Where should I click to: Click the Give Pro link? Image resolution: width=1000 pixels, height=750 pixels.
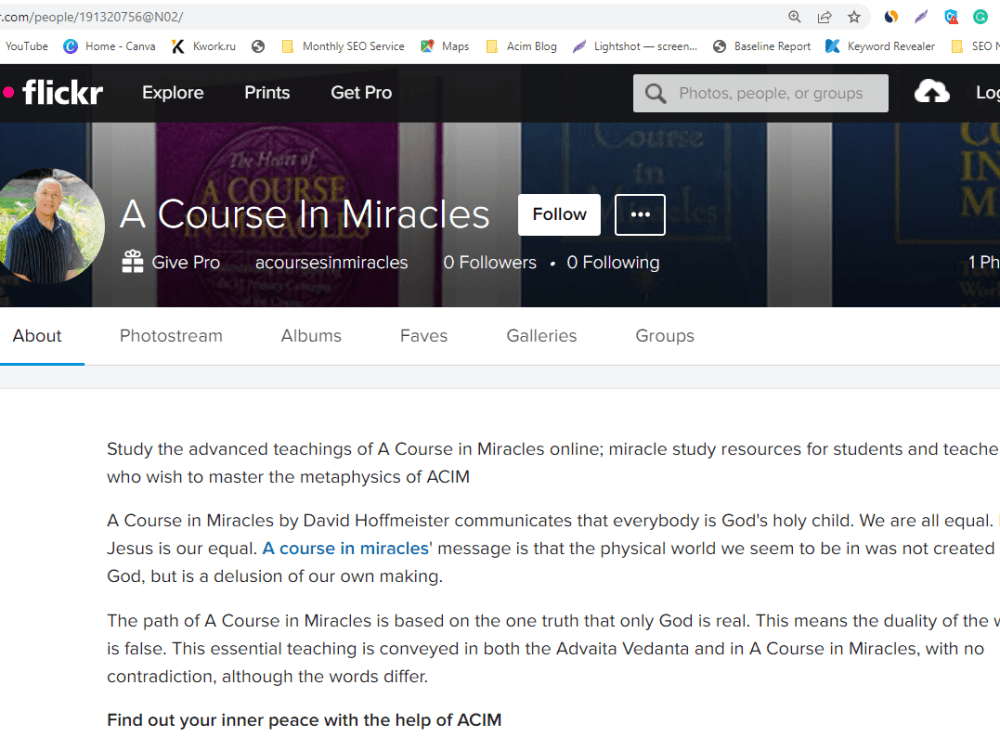point(186,262)
